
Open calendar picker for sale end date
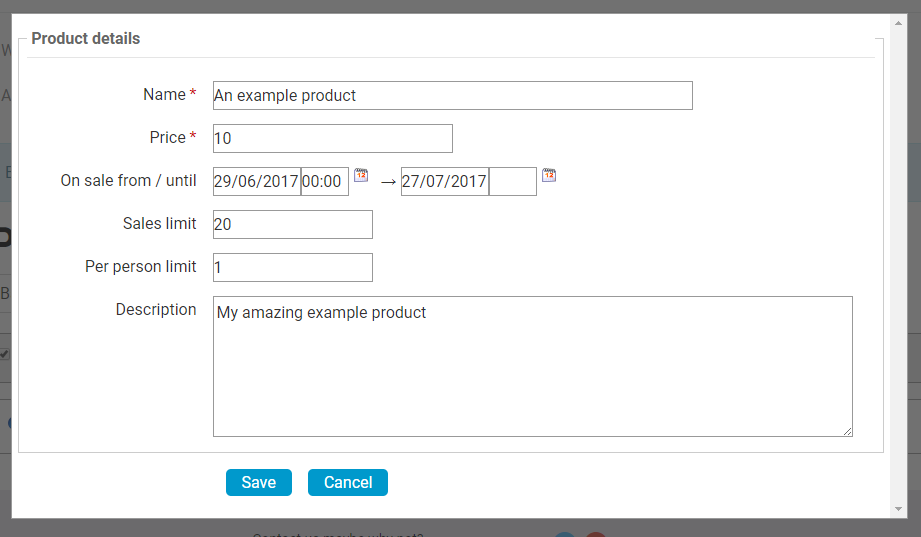(549, 175)
